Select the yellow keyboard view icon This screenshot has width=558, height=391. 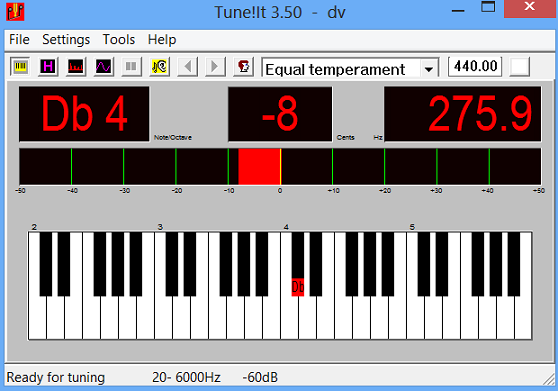point(20,67)
